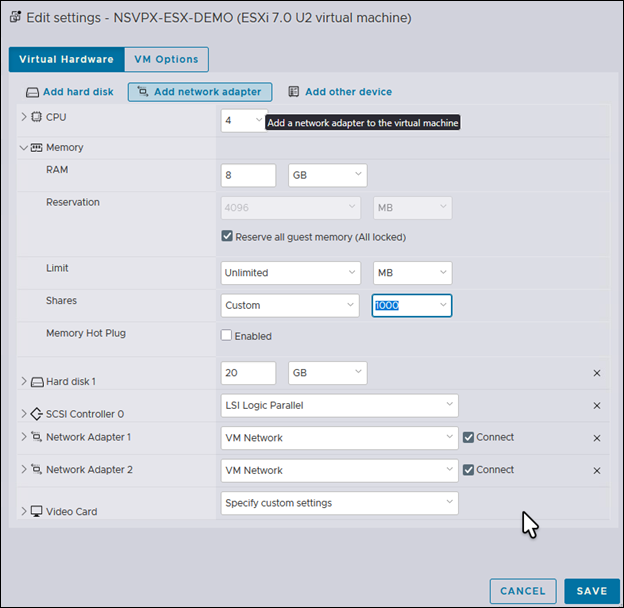Screen dimensions: 624x608
Task: Click Add other device
Action: point(340,92)
